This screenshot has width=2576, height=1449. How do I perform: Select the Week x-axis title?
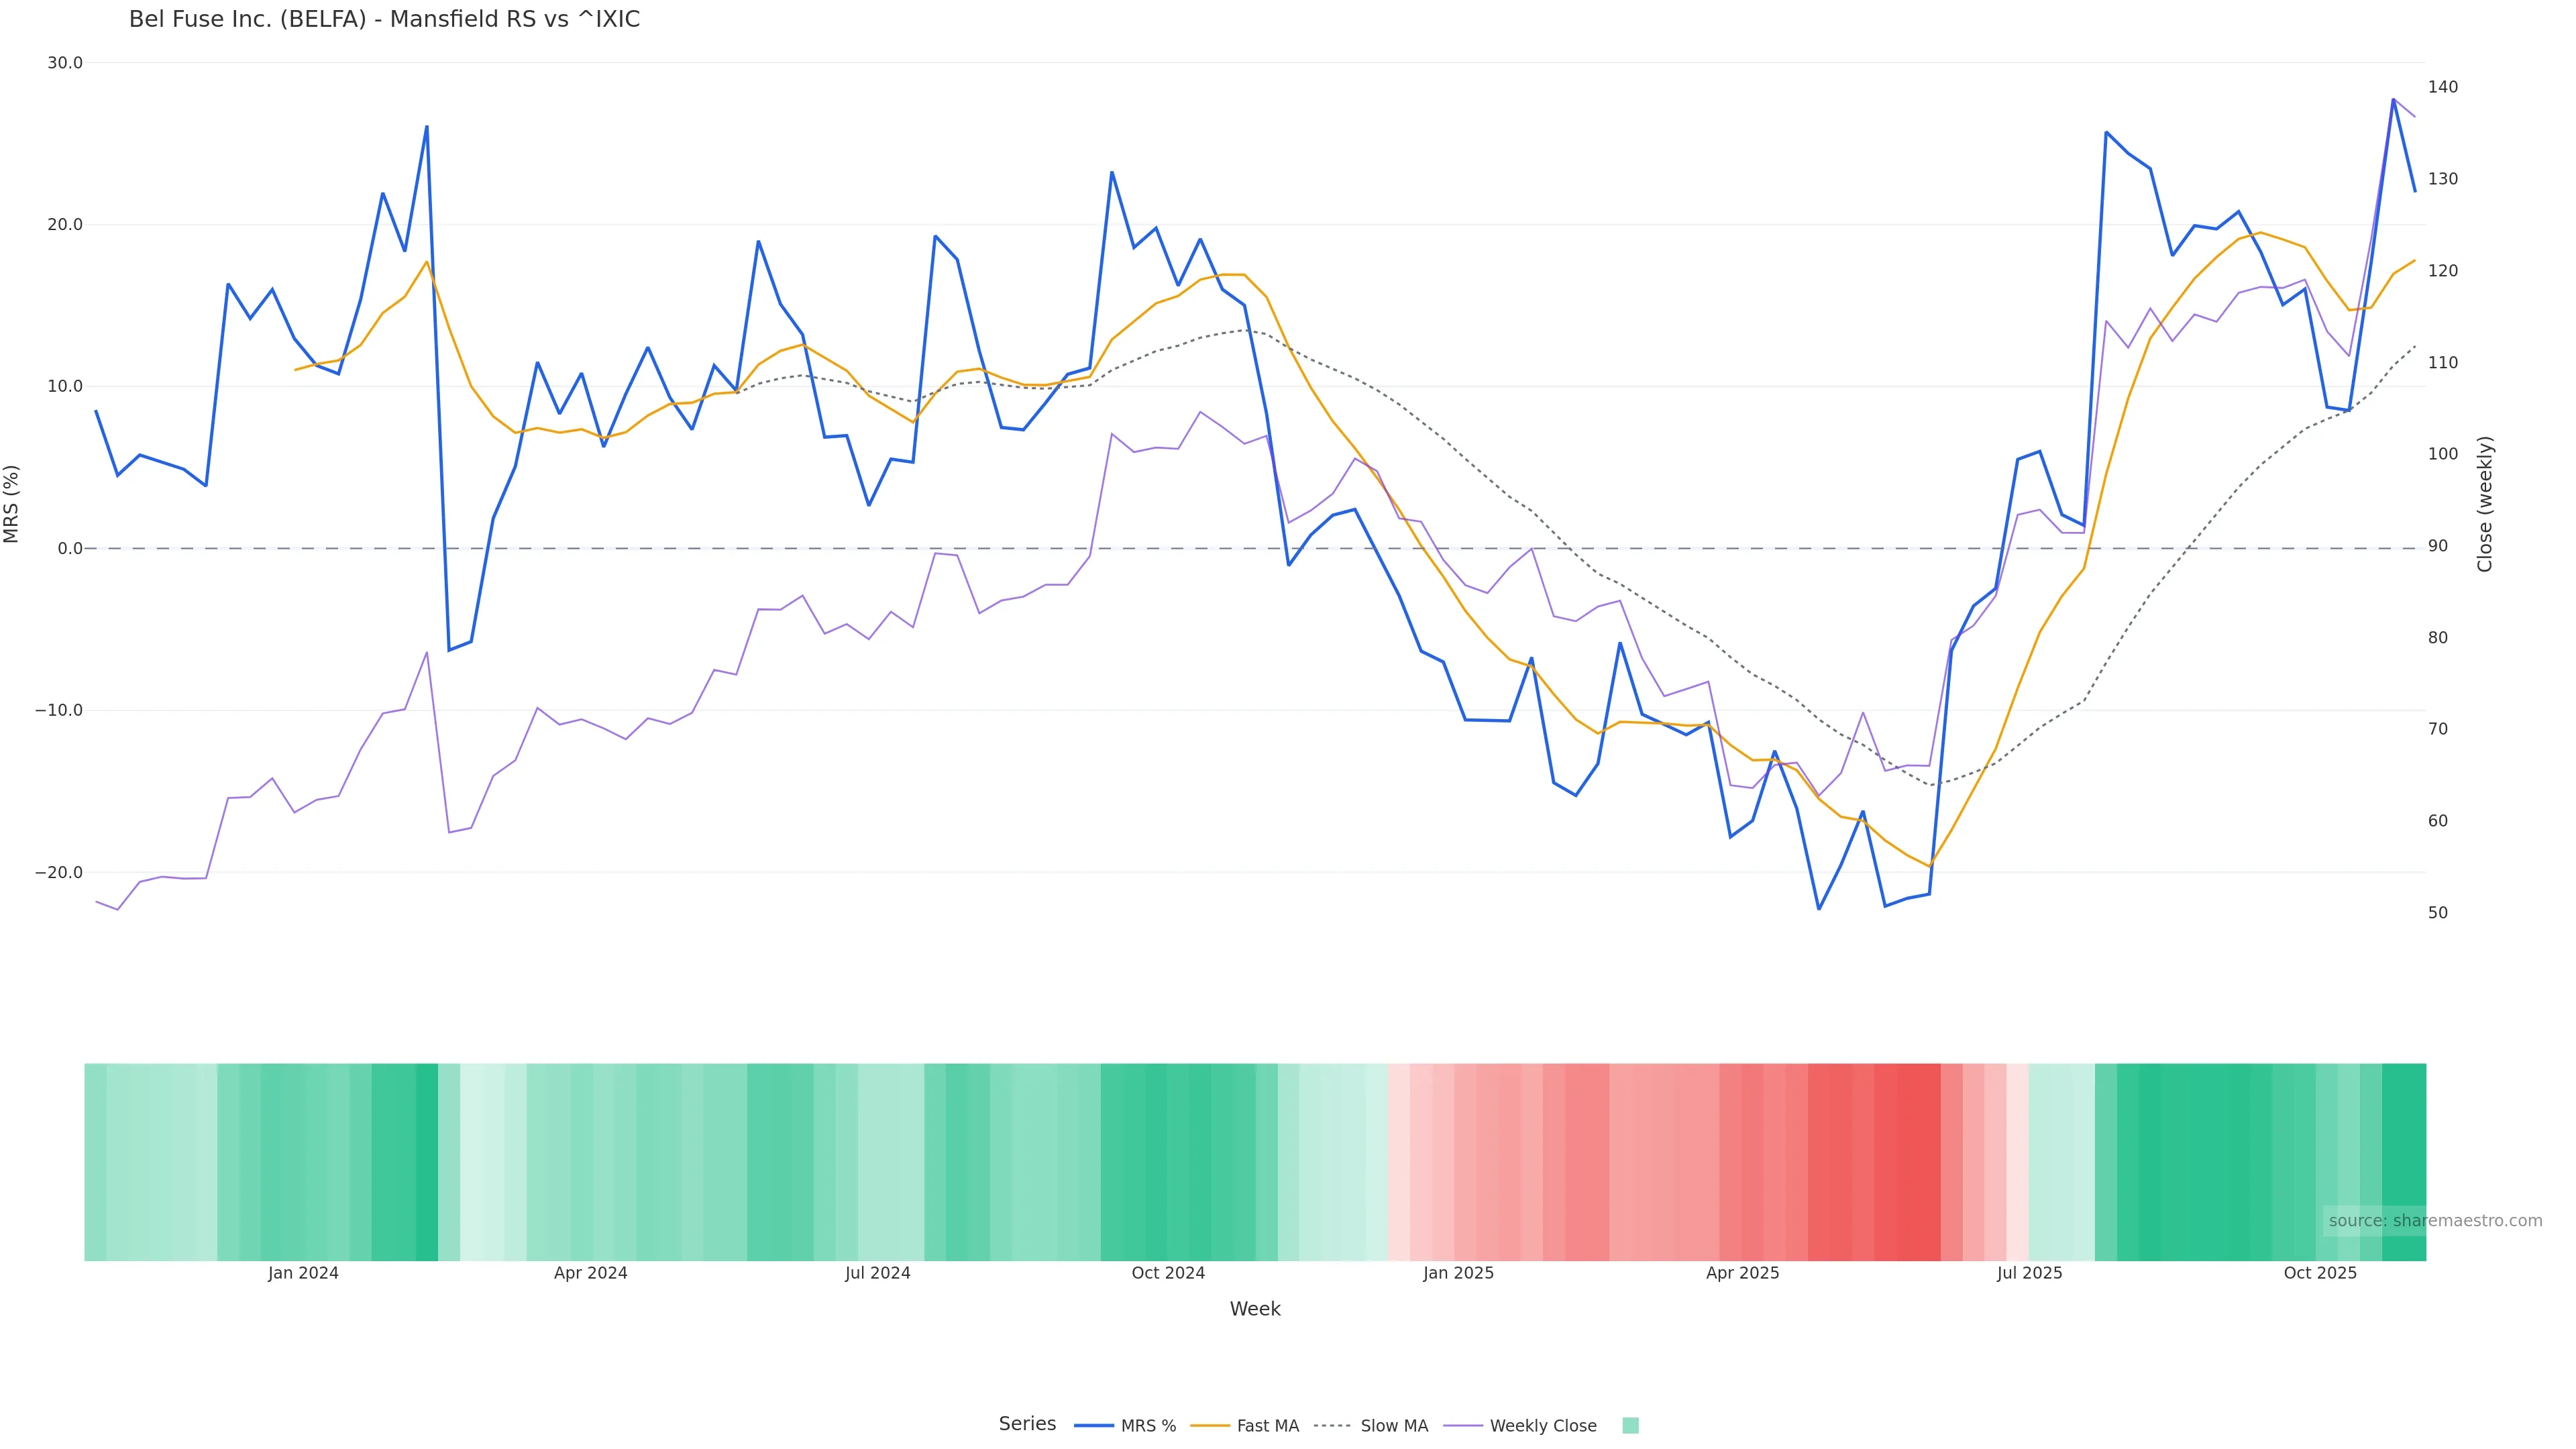pos(1254,1309)
